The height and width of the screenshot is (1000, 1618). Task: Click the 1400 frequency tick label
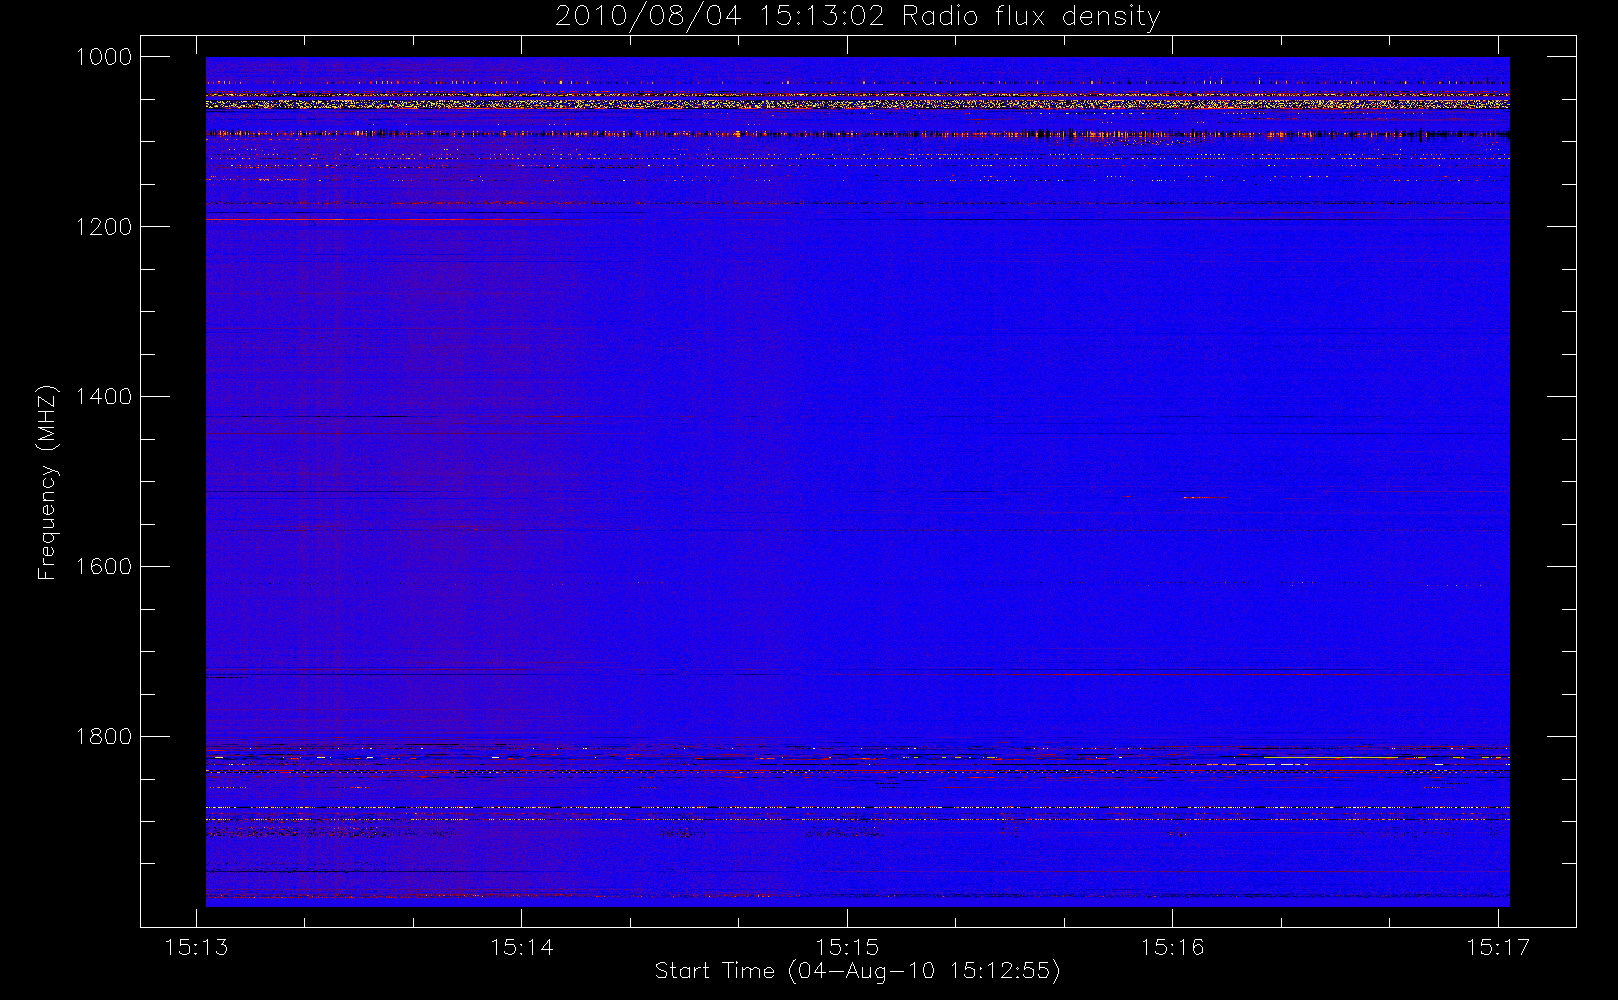pos(105,397)
